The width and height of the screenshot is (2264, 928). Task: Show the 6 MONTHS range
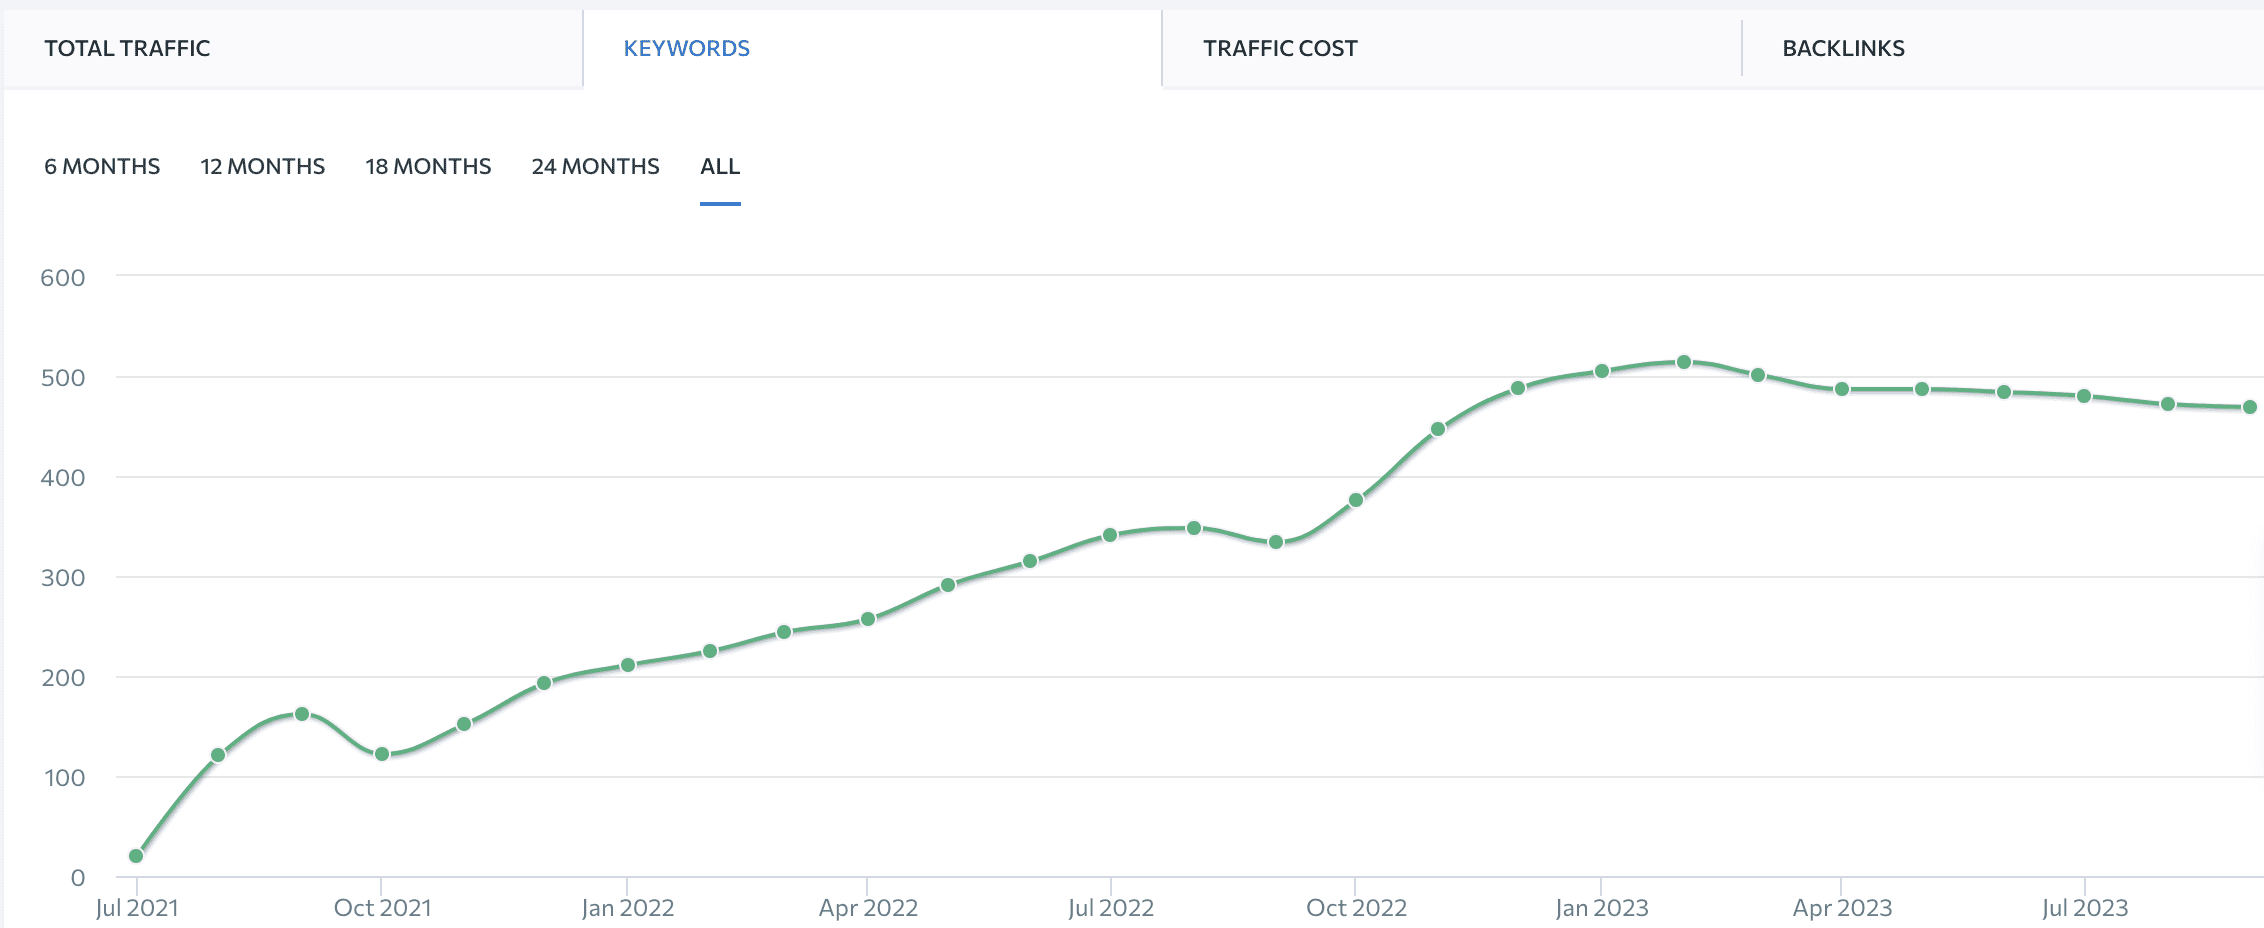[102, 166]
